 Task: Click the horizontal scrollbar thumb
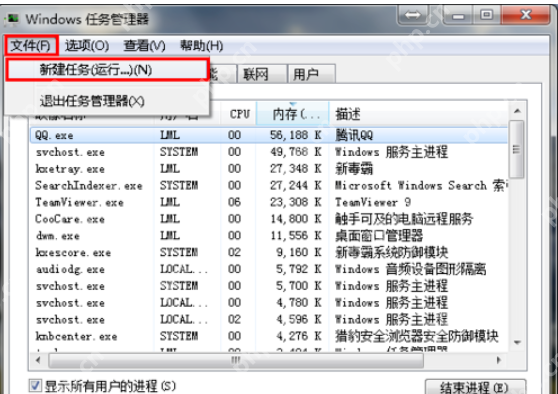pos(236,360)
